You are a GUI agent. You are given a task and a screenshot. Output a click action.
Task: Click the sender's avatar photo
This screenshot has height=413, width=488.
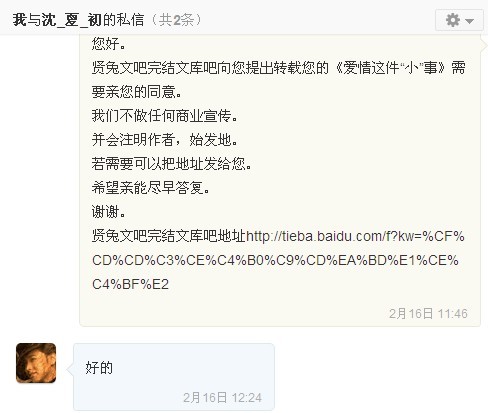click(x=36, y=363)
